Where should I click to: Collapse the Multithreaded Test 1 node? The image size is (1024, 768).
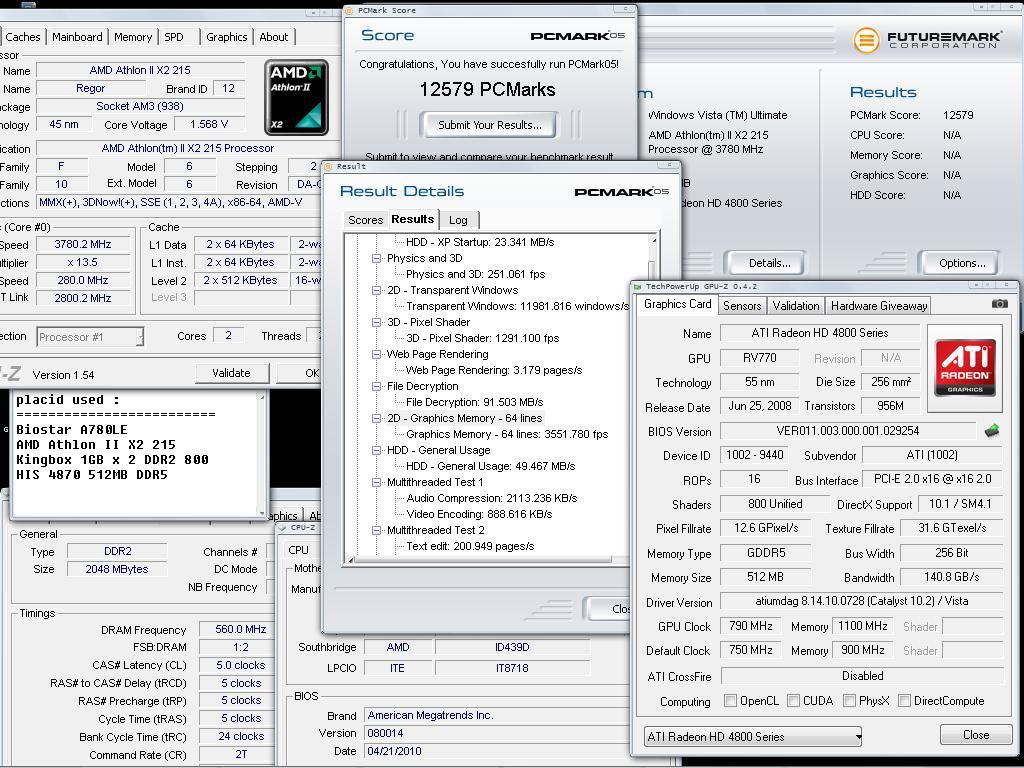pos(376,483)
